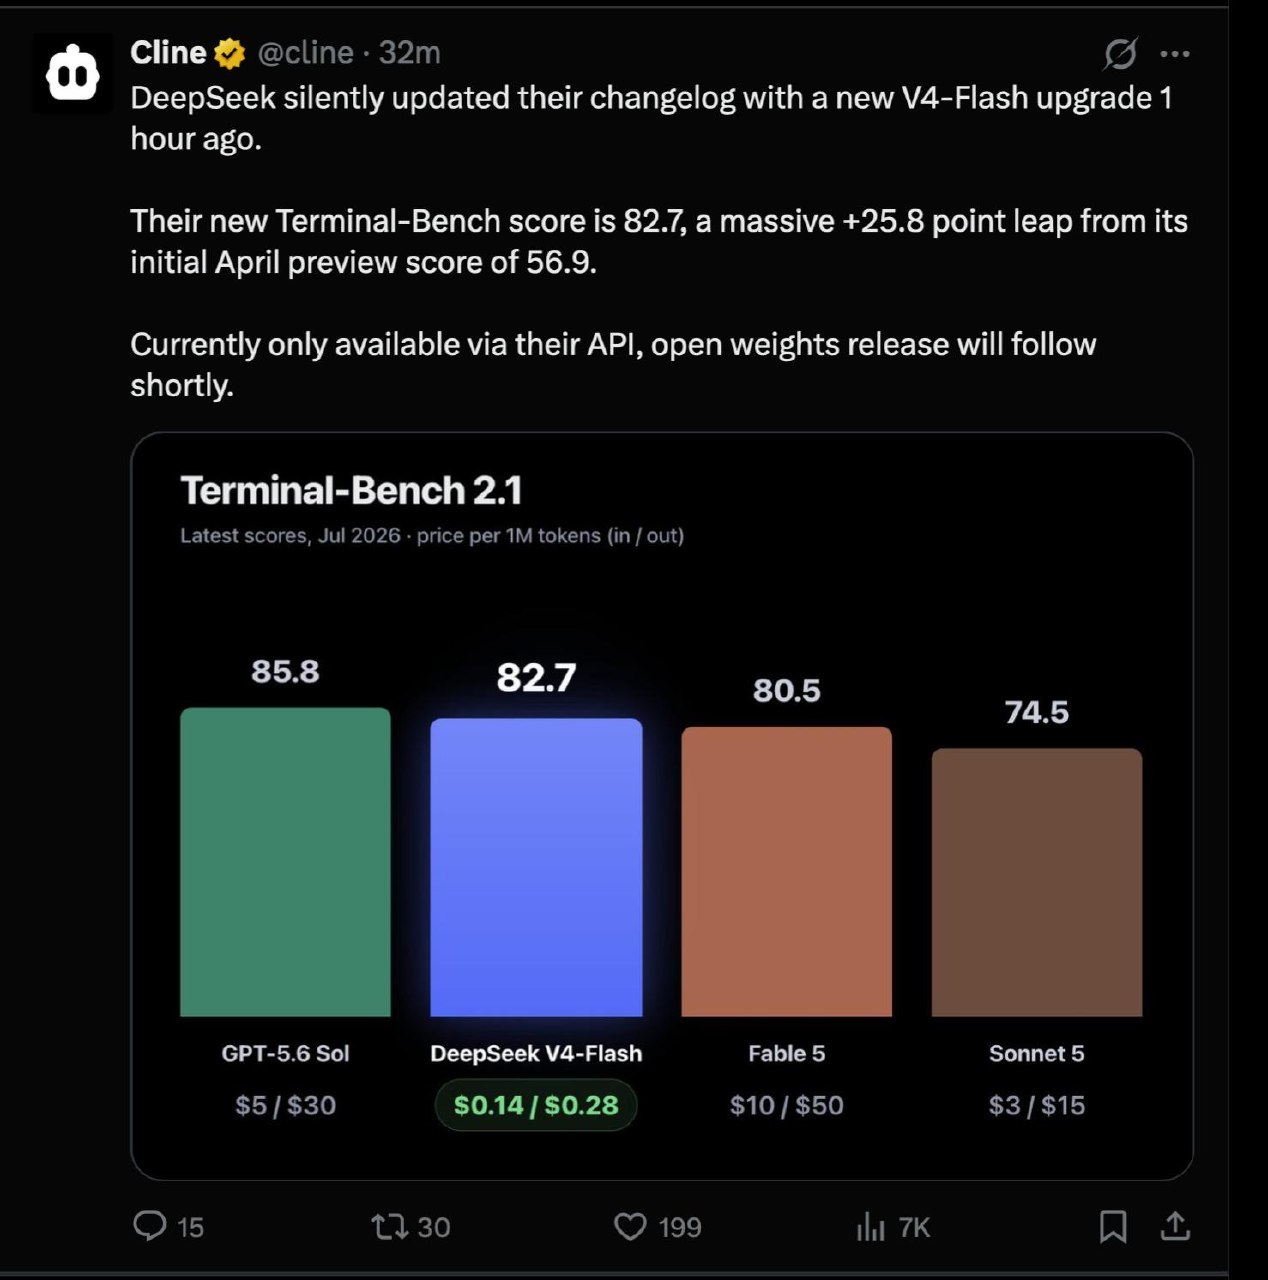Click the reply speech bubble icon
The height and width of the screenshot is (1280, 1268).
tap(149, 1226)
